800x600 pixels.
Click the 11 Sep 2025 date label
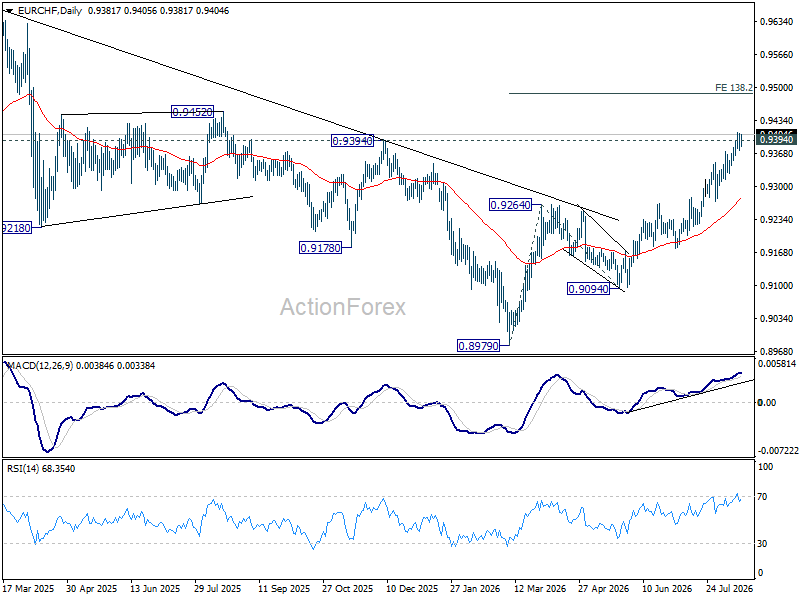tap(284, 589)
